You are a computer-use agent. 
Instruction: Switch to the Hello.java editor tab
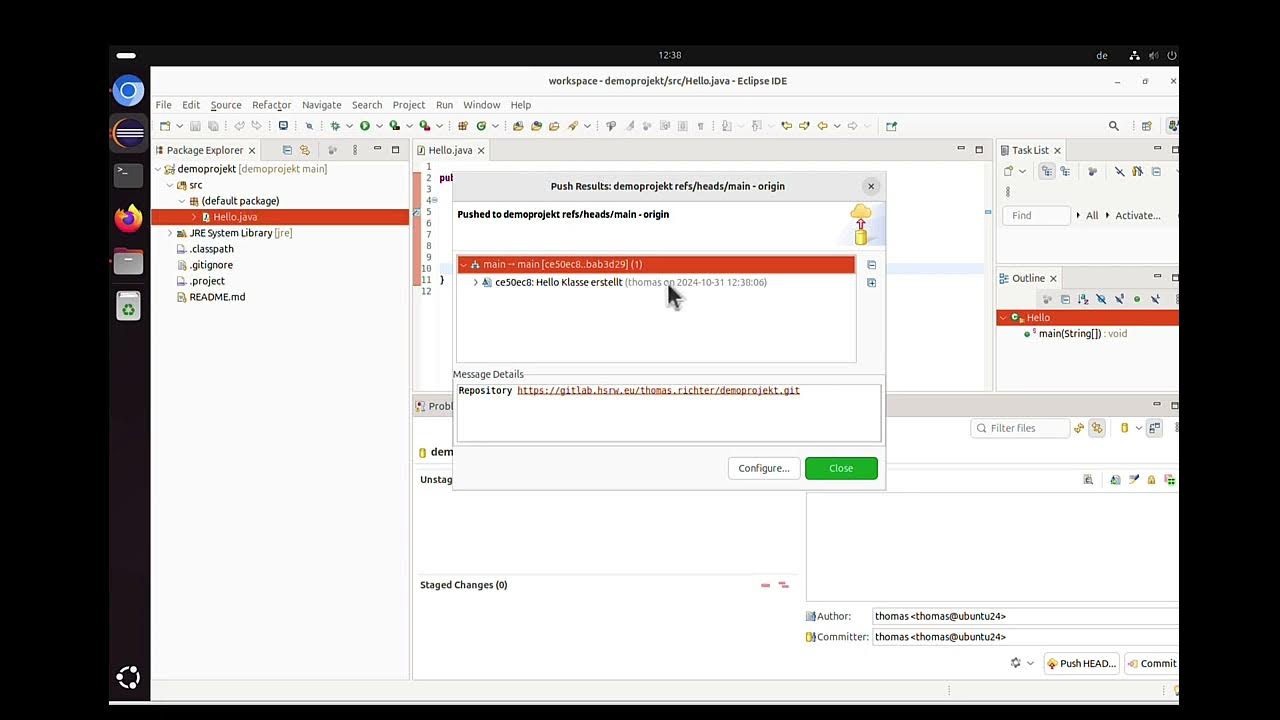click(x=450, y=150)
